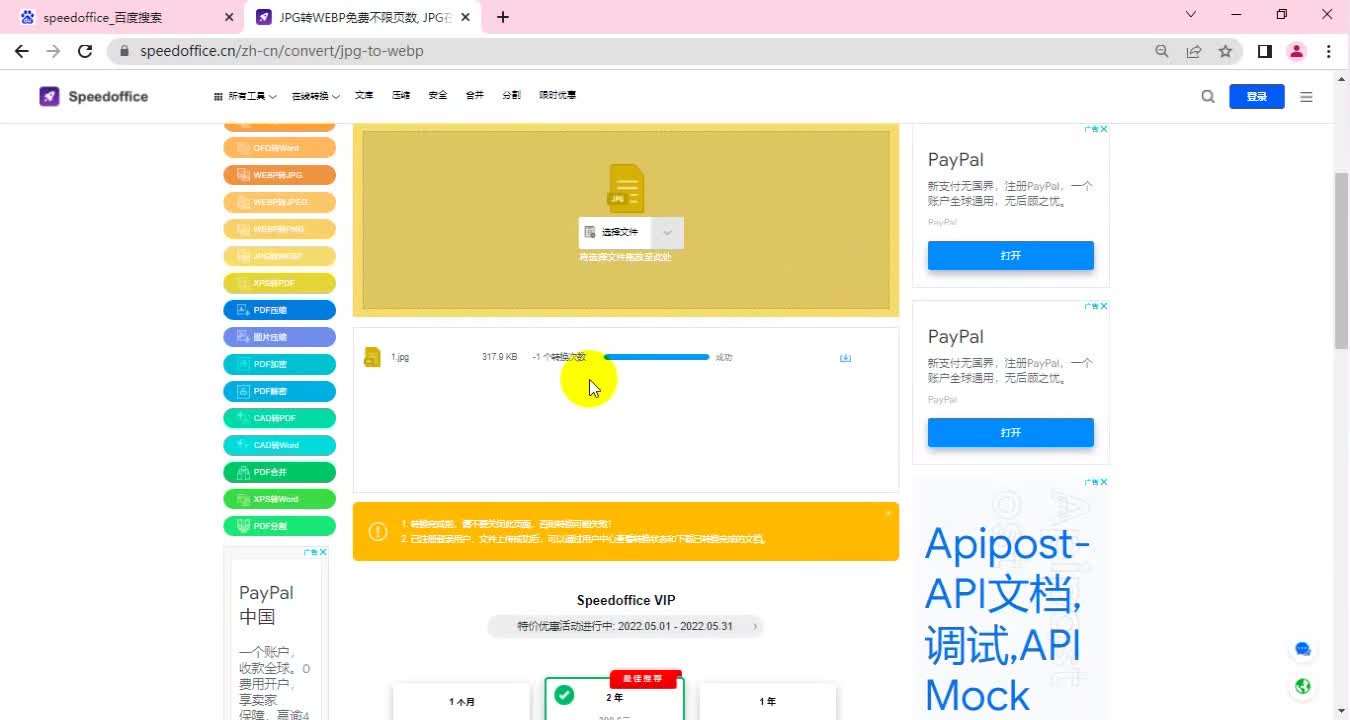Click the search magnifier icon
The width and height of the screenshot is (1350, 720).
[x=1207, y=96]
